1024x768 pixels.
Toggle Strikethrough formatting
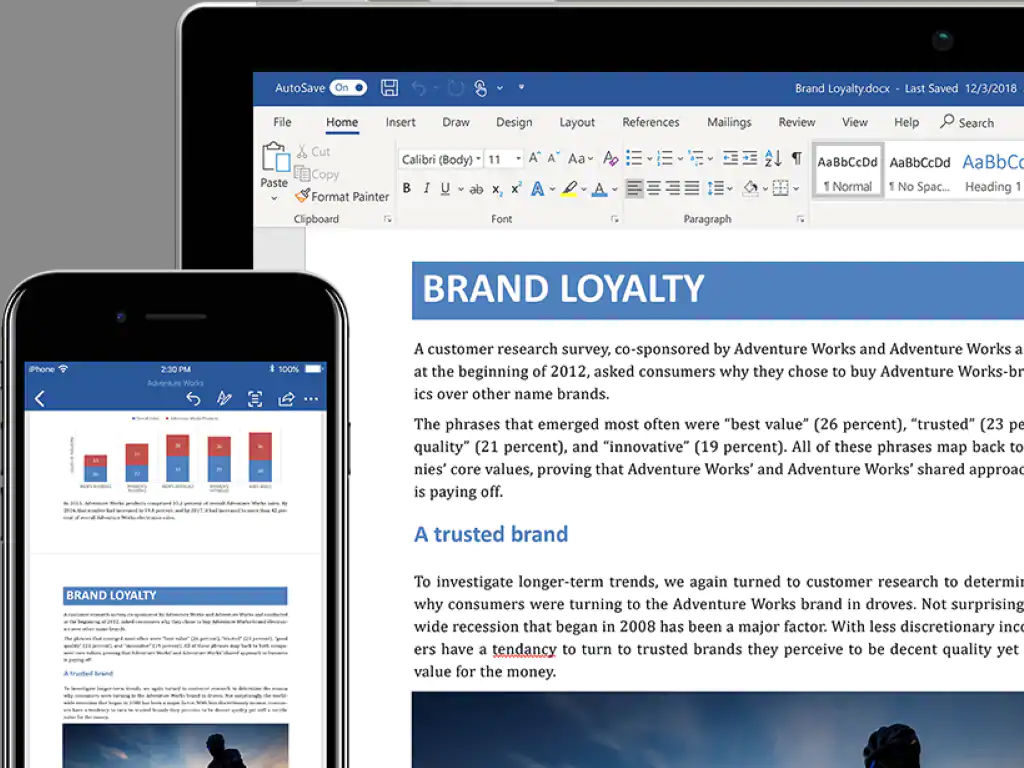click(477, 189)
